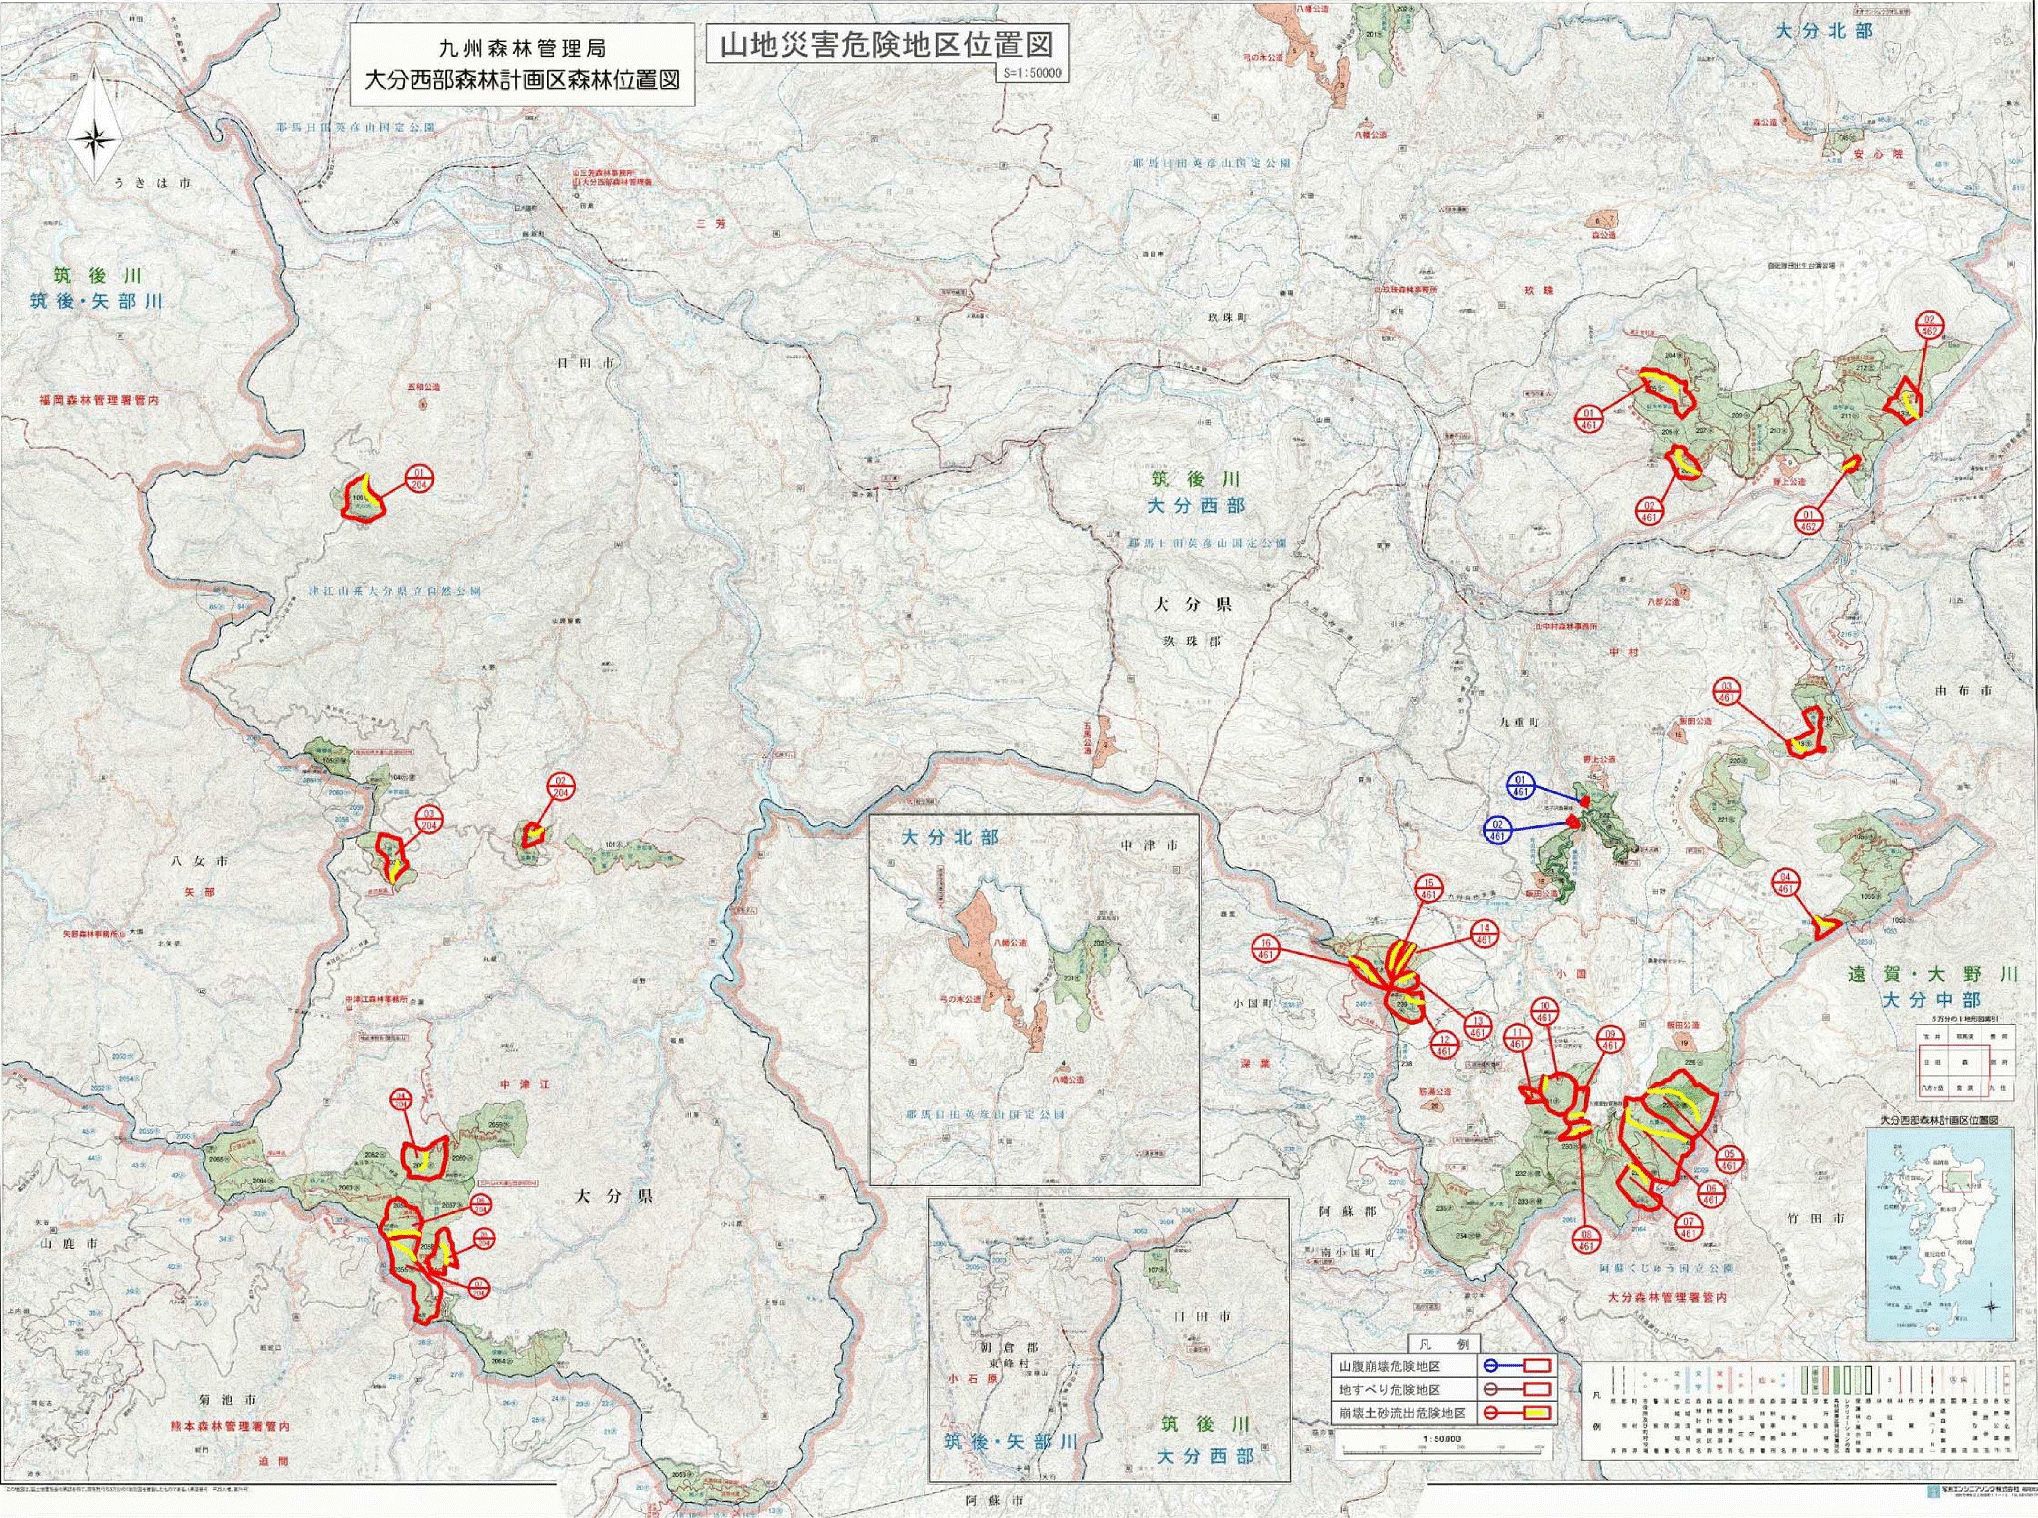Image resolution: width=2038 pixels, height=1518 pixels.
Task: Select hazard marker 05/461
Action: [1730, 1160]
